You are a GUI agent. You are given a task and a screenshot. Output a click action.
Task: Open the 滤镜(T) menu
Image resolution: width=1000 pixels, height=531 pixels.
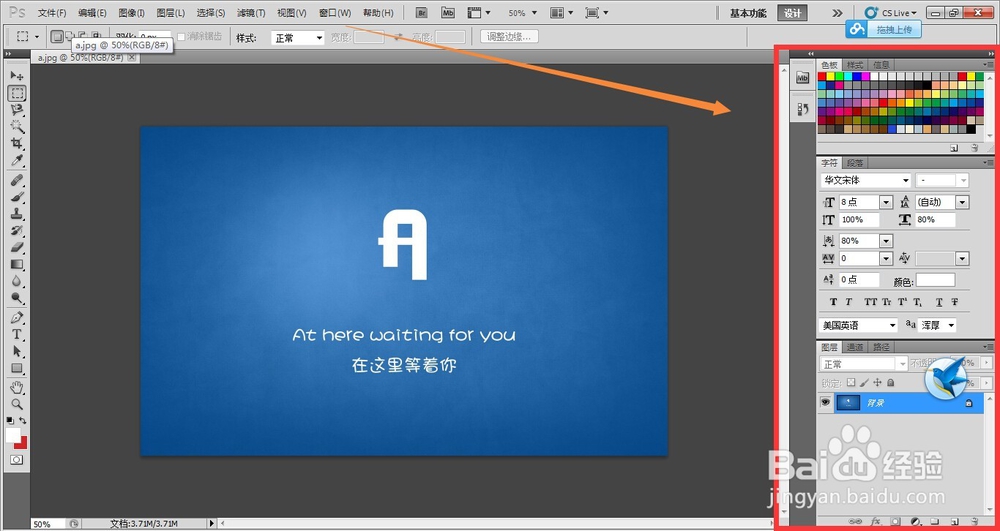(x=251, y=13)
